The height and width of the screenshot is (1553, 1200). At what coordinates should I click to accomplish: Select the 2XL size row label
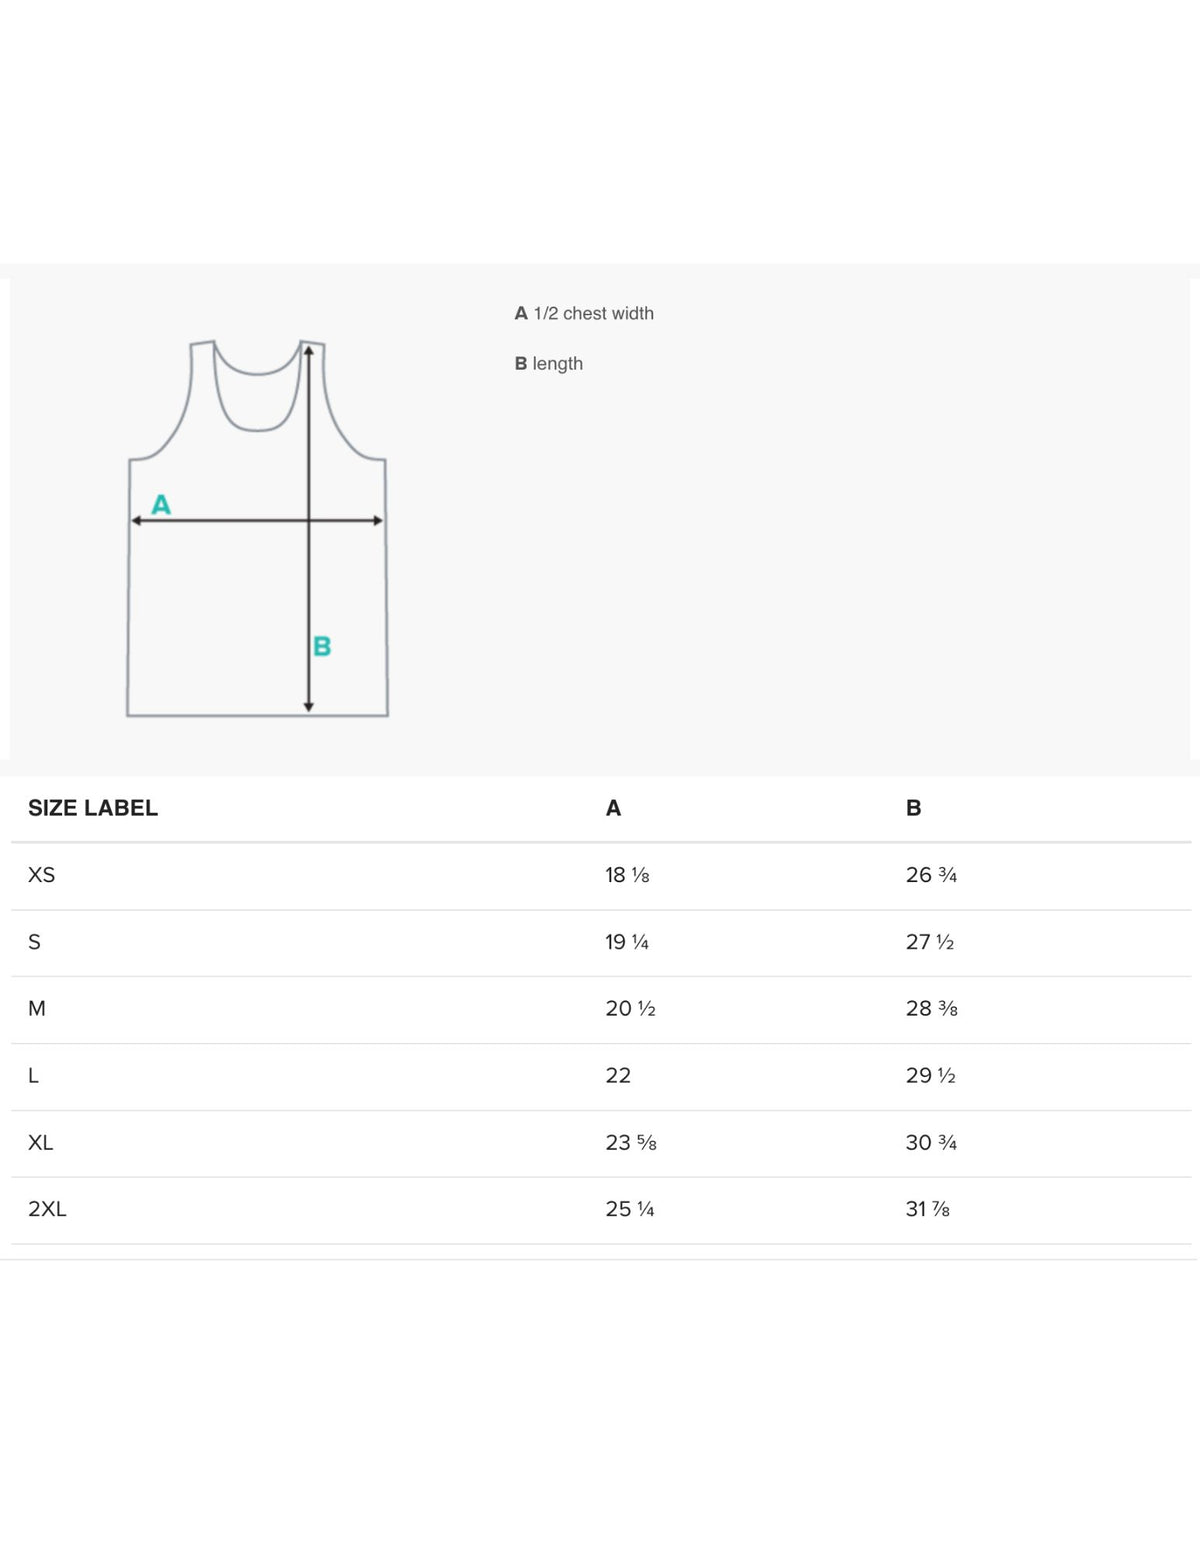(47, 1209)
